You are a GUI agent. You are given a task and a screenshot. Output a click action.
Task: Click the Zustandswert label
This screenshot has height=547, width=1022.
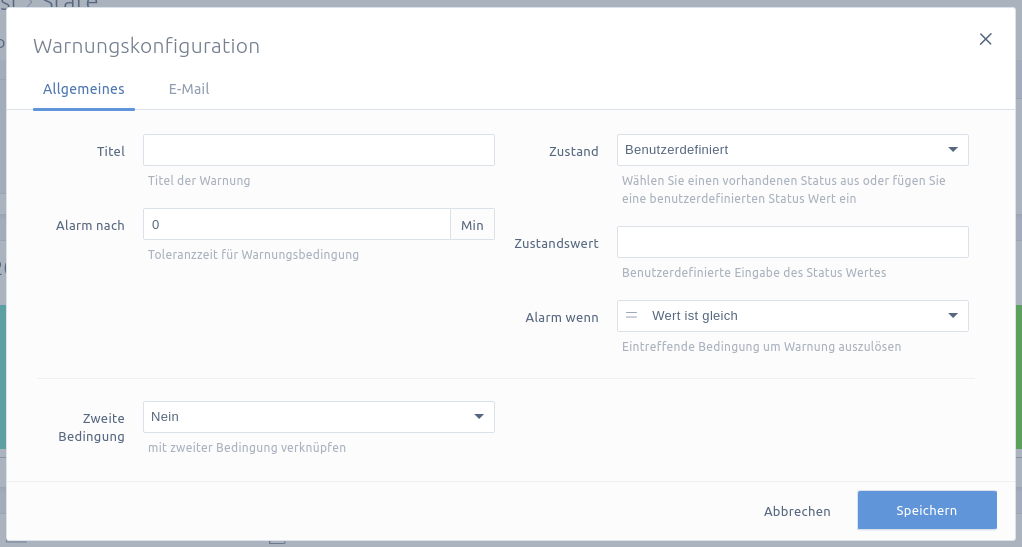pyautogui.click(x=556, y=243)
